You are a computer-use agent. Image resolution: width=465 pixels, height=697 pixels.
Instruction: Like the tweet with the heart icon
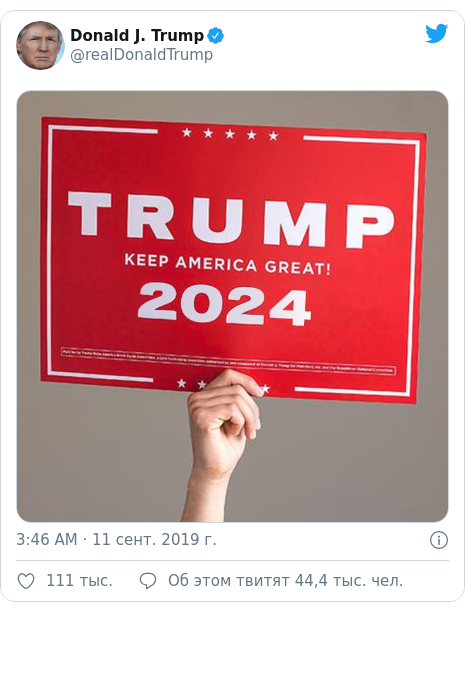(x=26, y=581)
